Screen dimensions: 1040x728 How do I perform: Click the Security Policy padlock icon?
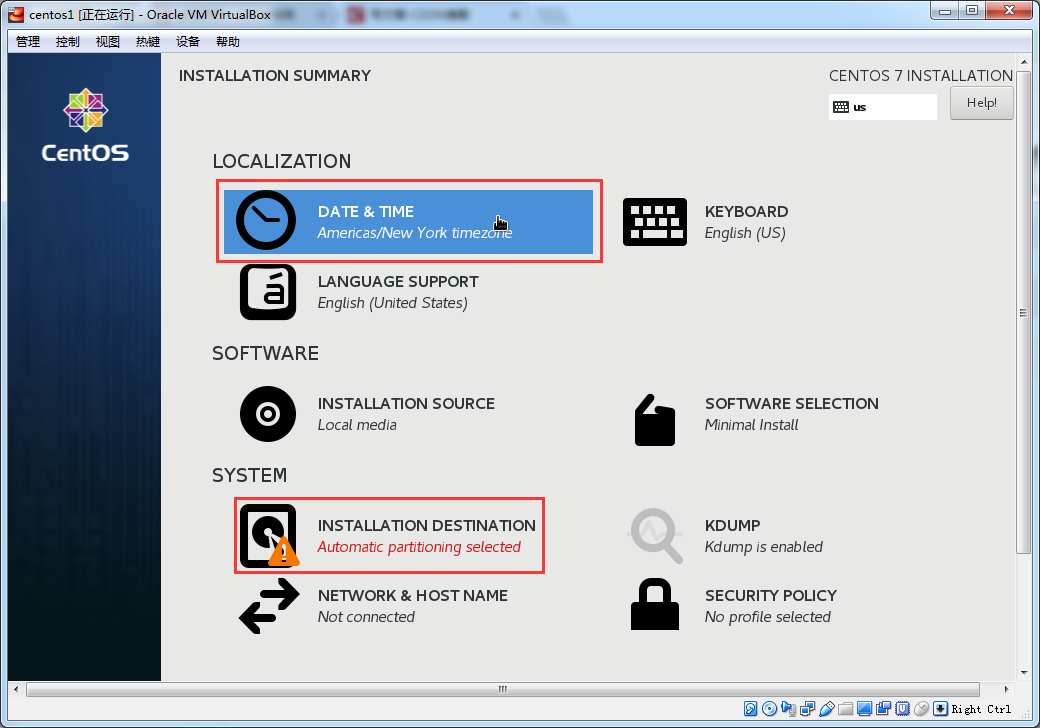[655, 604]
